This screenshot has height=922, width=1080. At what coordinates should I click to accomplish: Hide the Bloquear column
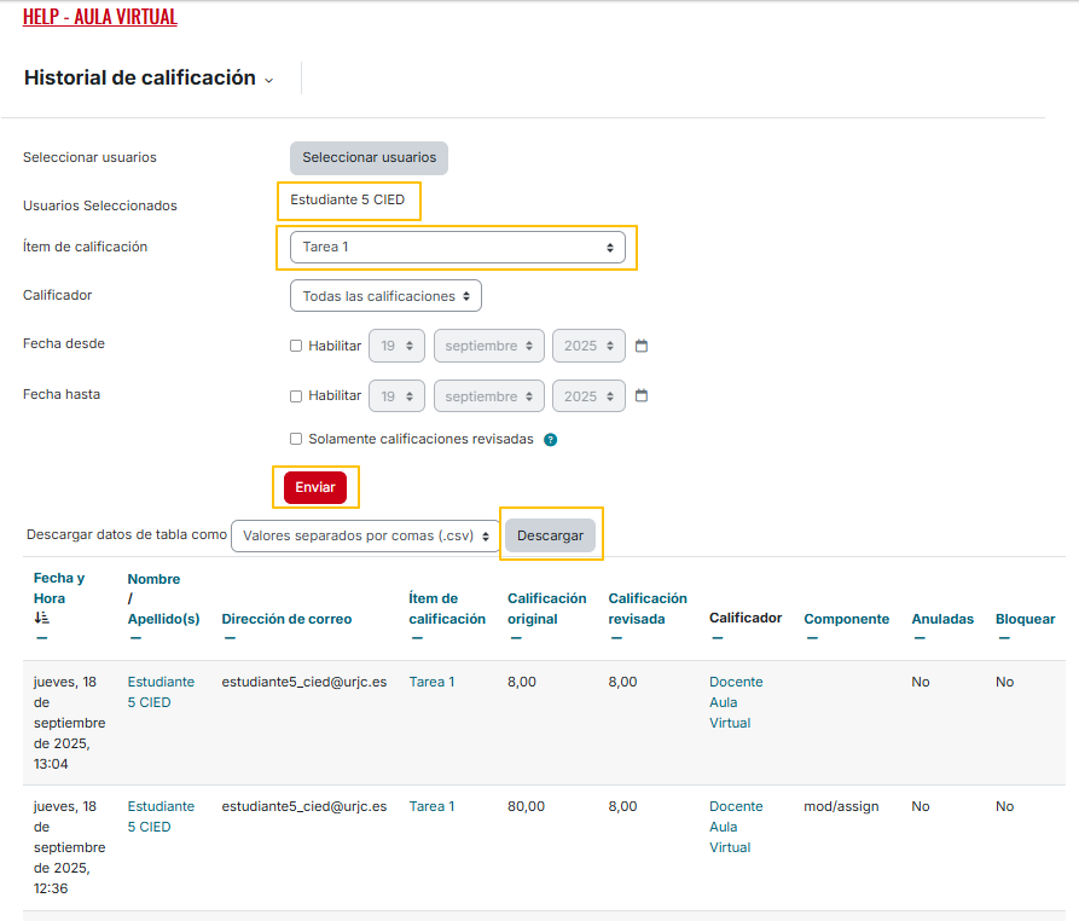tap(1004, 638)
